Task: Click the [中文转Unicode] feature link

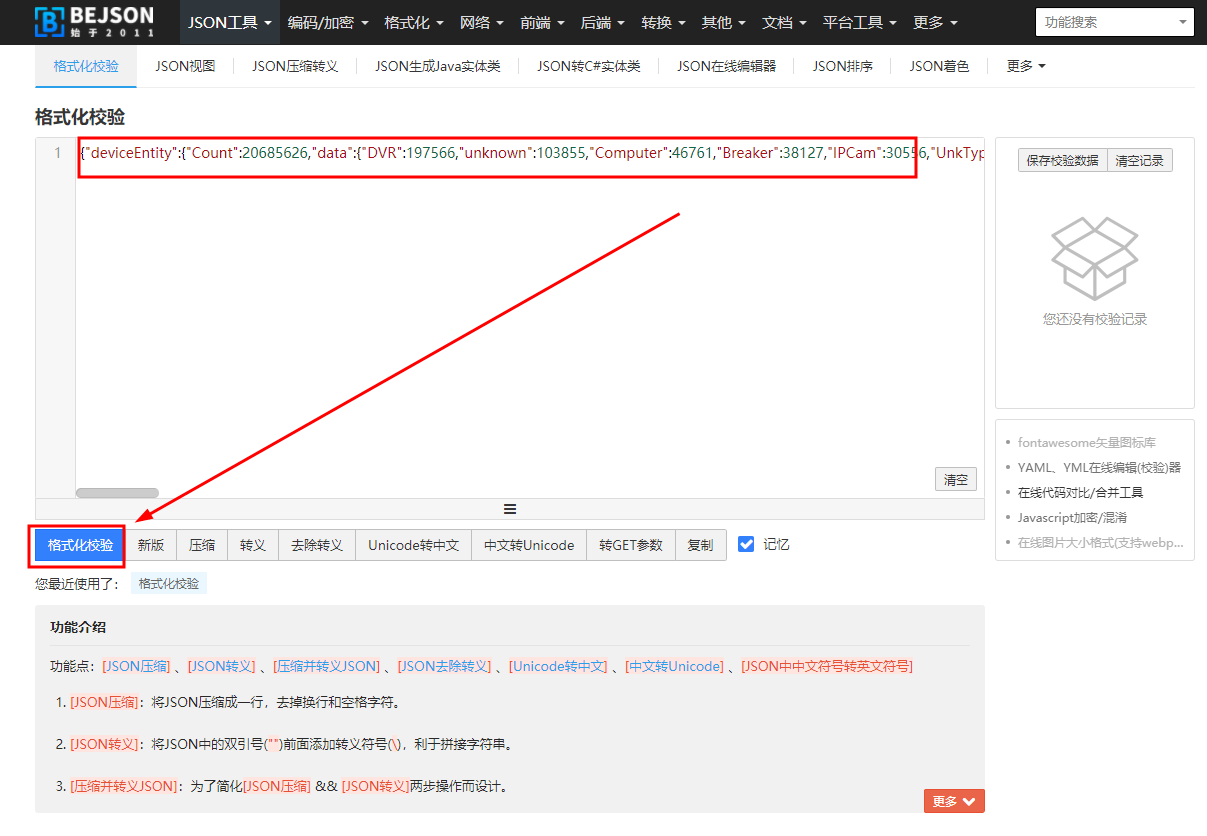Action: 675,666
